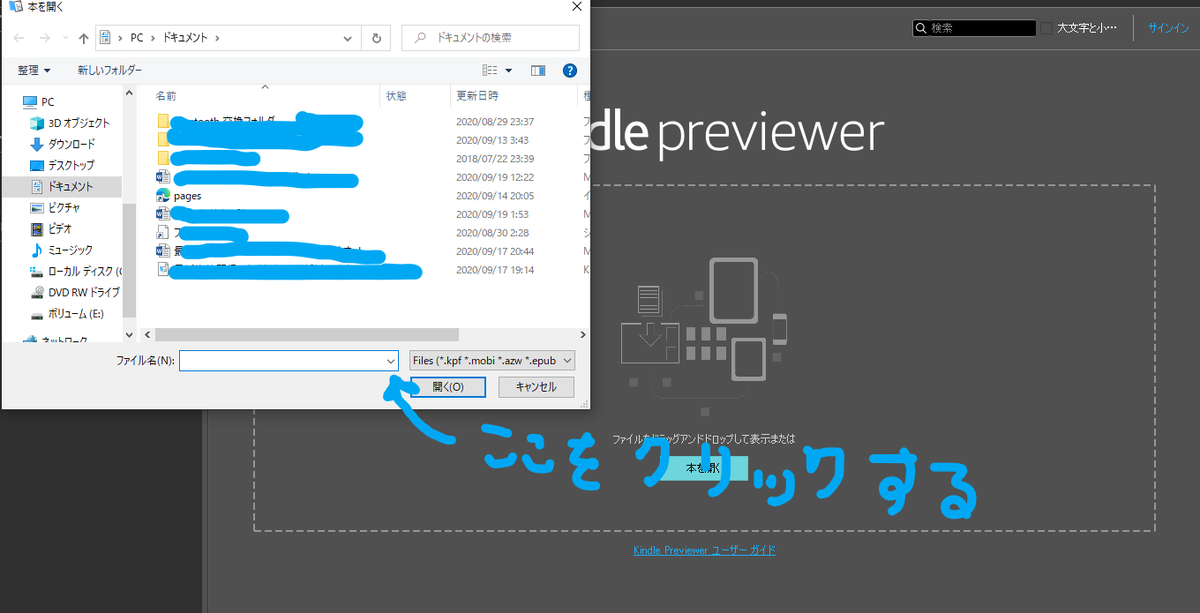Click the magnifier icon in Kindle Previewer search
Viewport: 1200px width, 613px height.
[920, 28]
